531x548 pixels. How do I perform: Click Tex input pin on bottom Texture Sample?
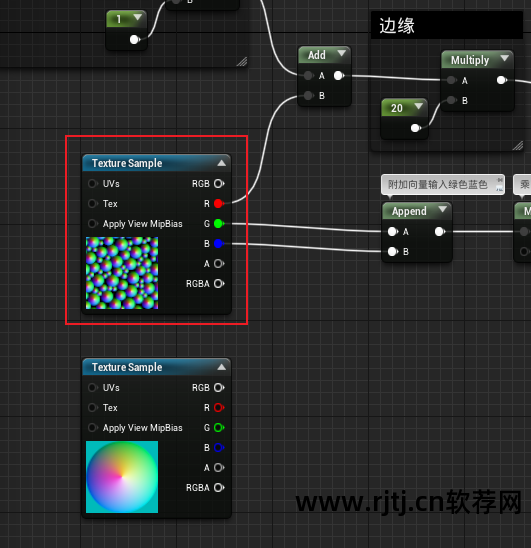pos(92,408)
